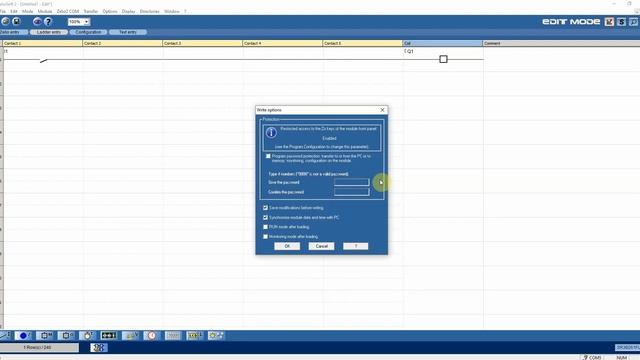The height and width of the screenshot is (360, 640).
Task: Close the Write options dialog
Action: point(382,110)
